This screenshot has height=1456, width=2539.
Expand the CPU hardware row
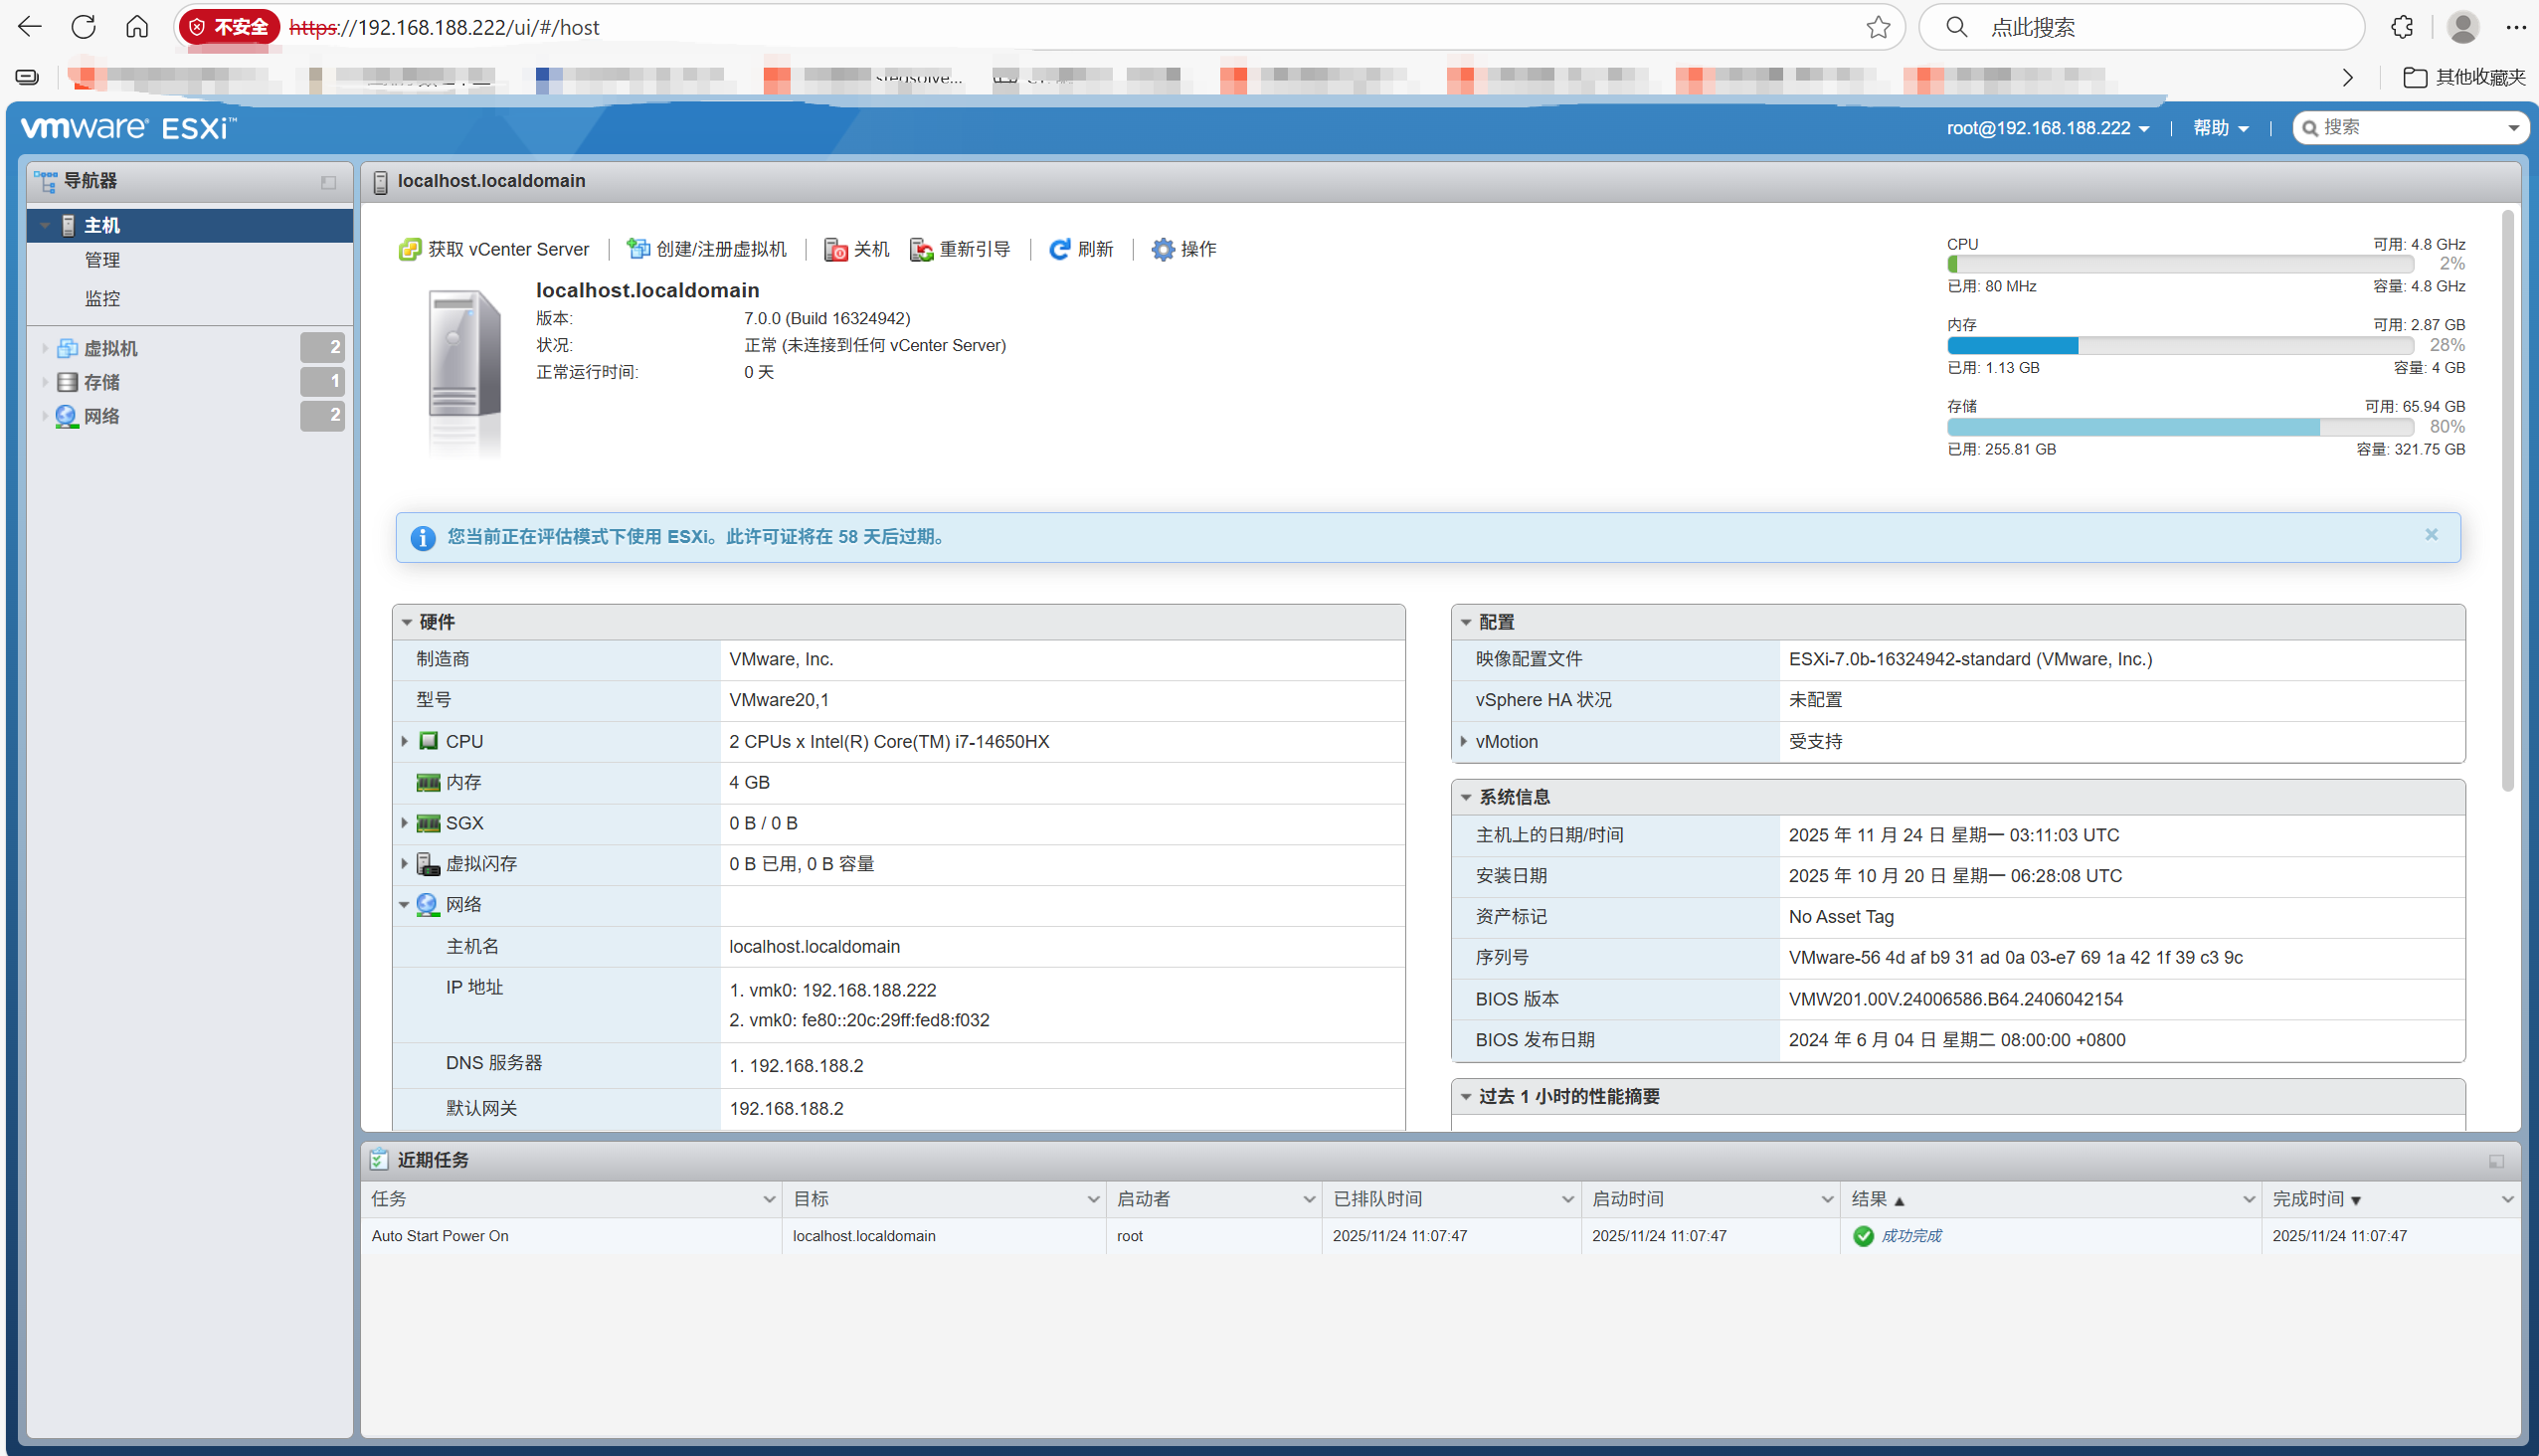click(404, 741)
